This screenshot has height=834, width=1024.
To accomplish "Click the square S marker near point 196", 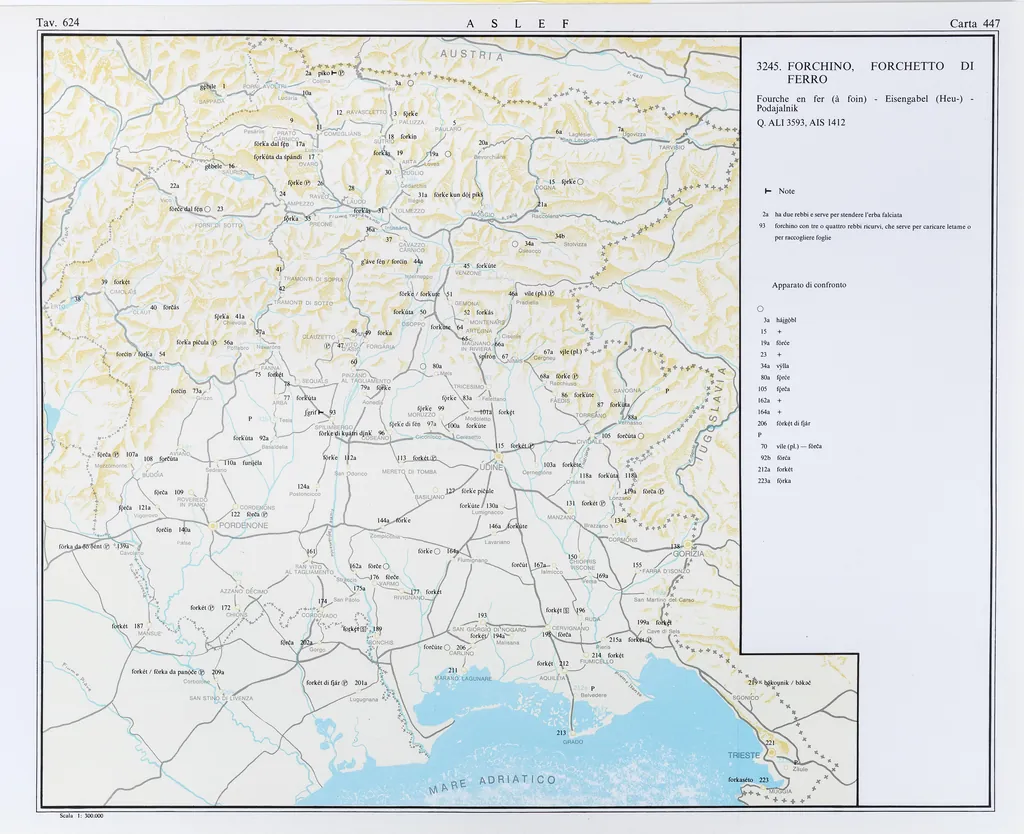I will (x=566, y=610).
